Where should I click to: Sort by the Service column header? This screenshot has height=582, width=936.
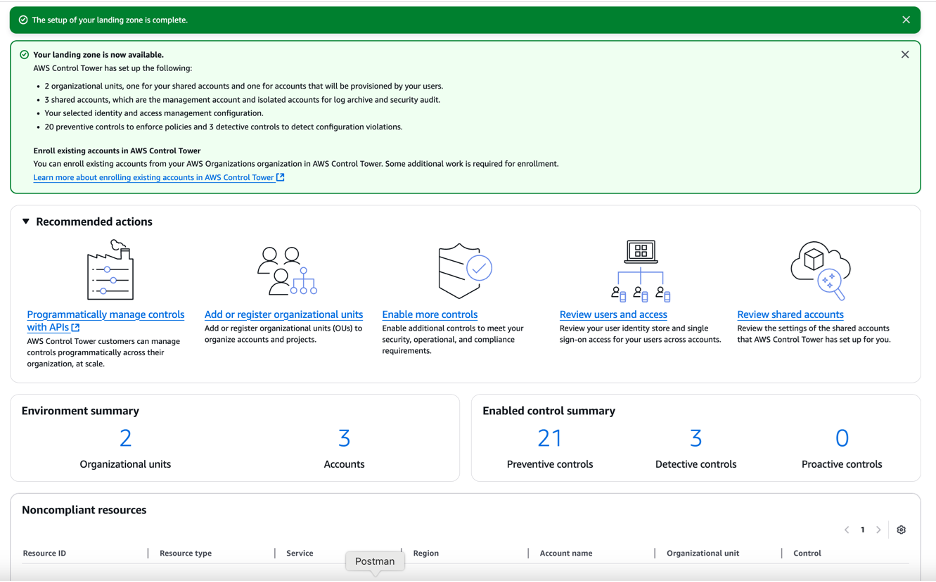pos(300,553)
